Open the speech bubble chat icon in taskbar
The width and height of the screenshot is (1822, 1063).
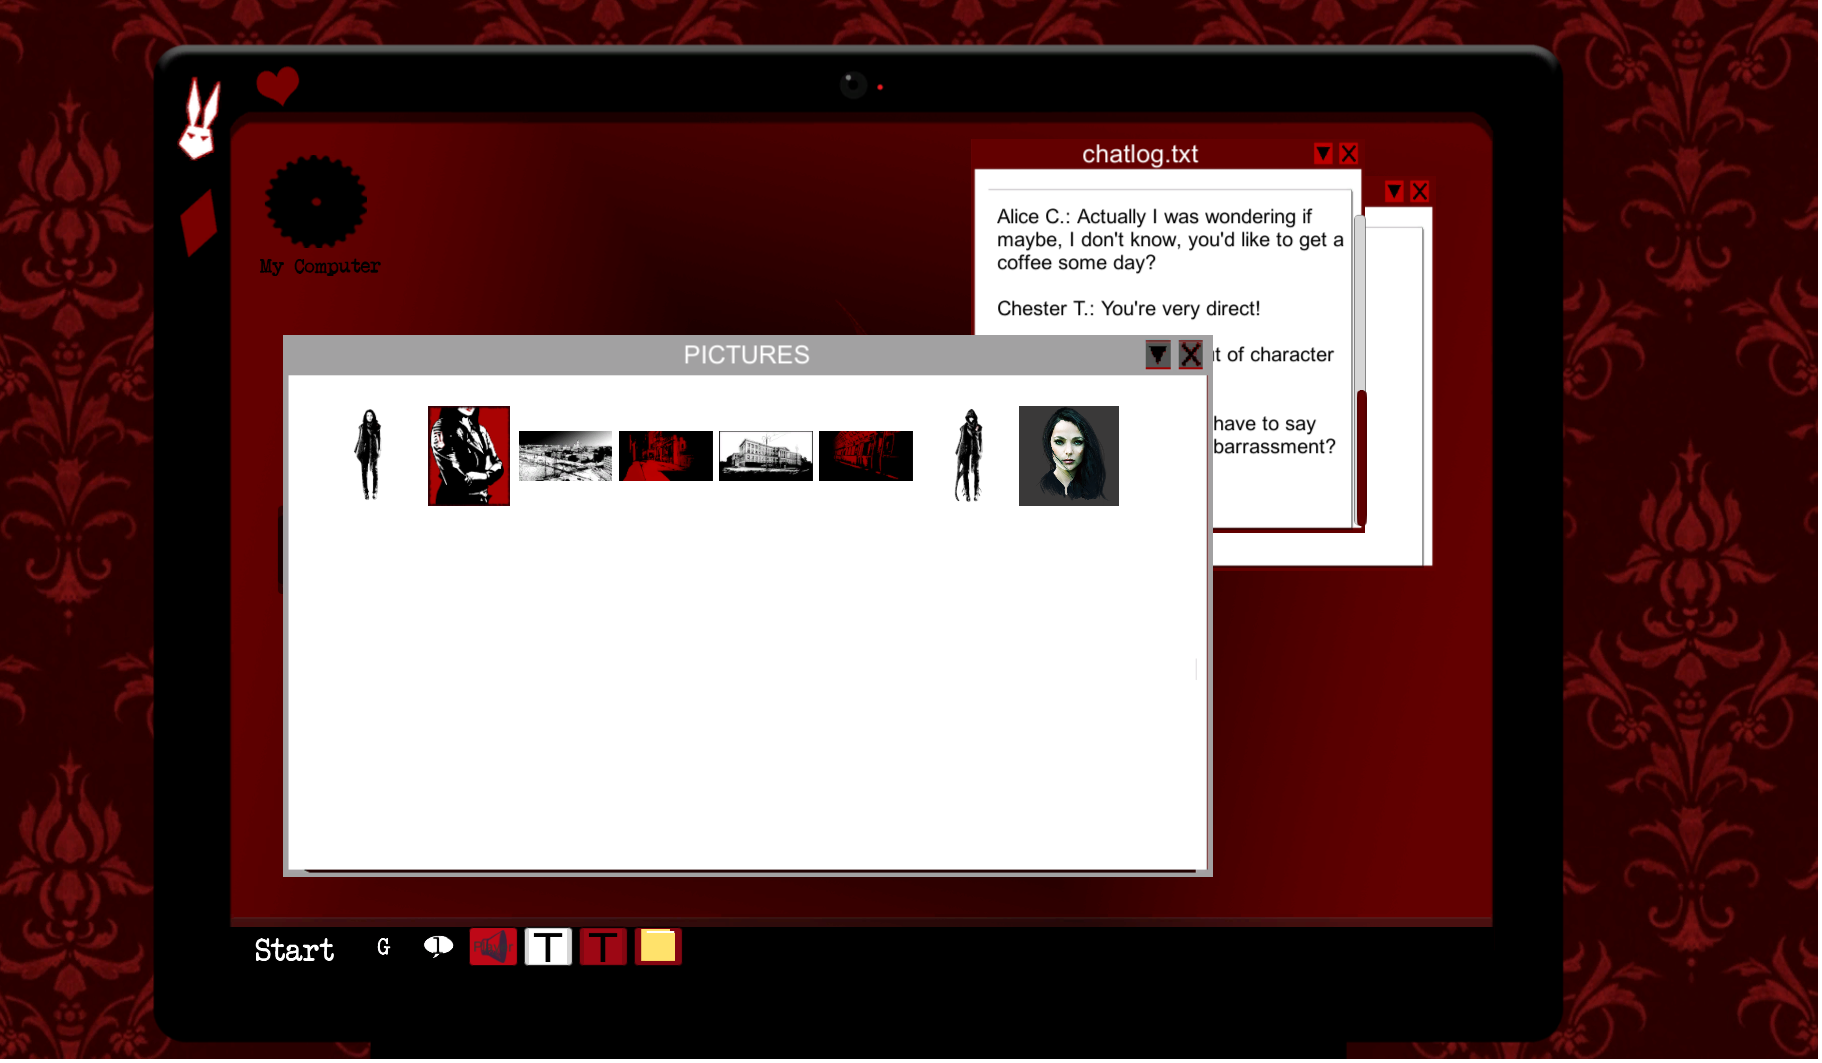(x=438, y=946)
